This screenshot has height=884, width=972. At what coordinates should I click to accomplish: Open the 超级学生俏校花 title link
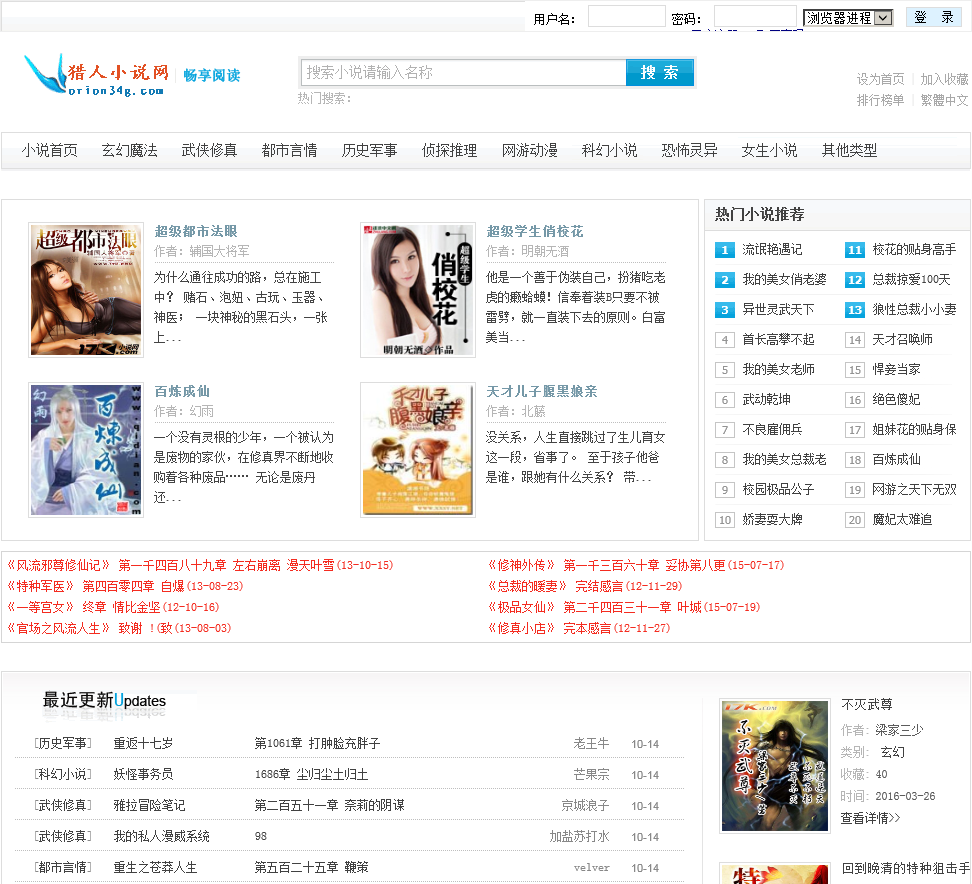coord(534,231)
